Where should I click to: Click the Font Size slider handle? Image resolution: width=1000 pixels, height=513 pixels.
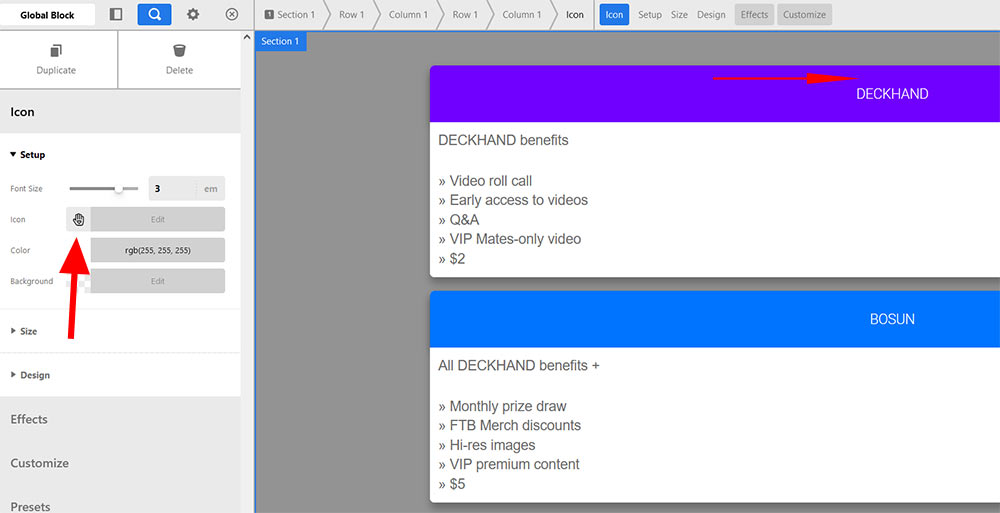[120, 188]
